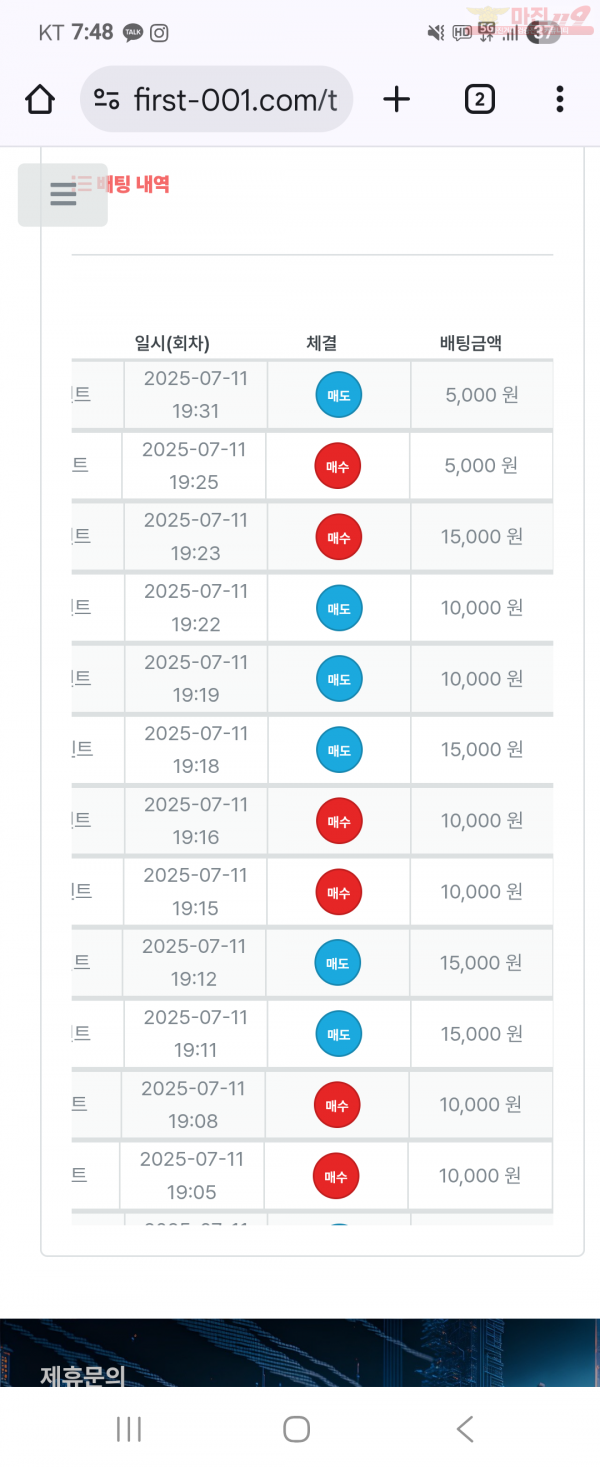Tap site info icon in address bar

107,99
